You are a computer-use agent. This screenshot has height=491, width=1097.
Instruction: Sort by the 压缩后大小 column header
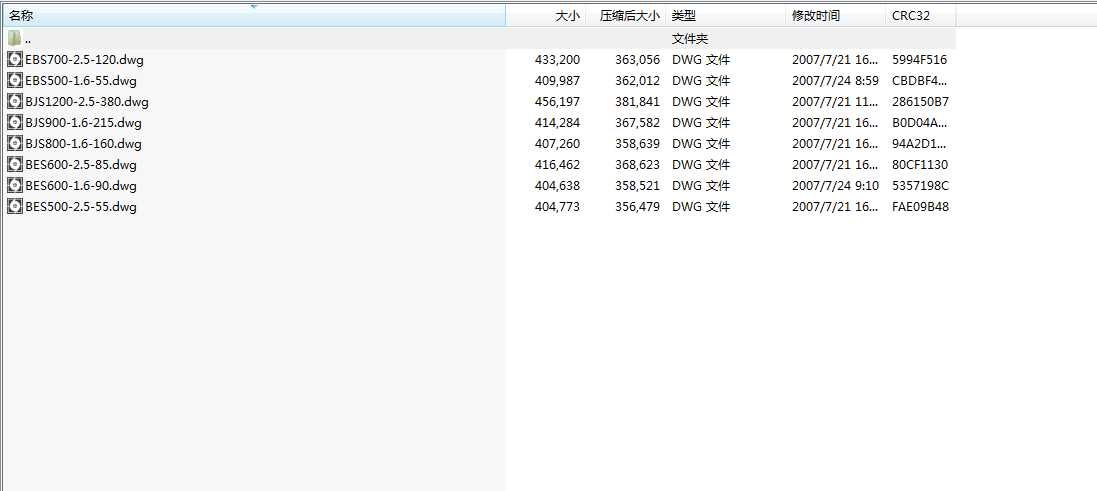tap(625, 15)
